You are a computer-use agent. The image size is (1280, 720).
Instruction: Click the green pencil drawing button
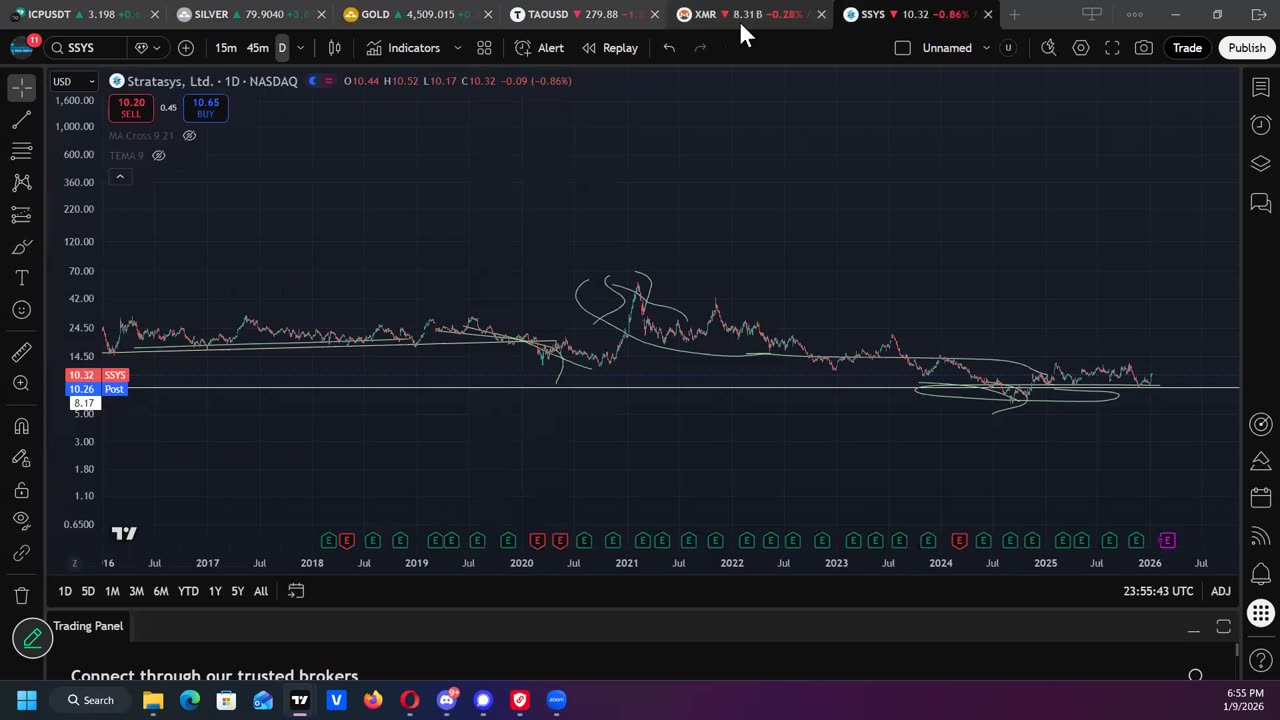[32, 638]
